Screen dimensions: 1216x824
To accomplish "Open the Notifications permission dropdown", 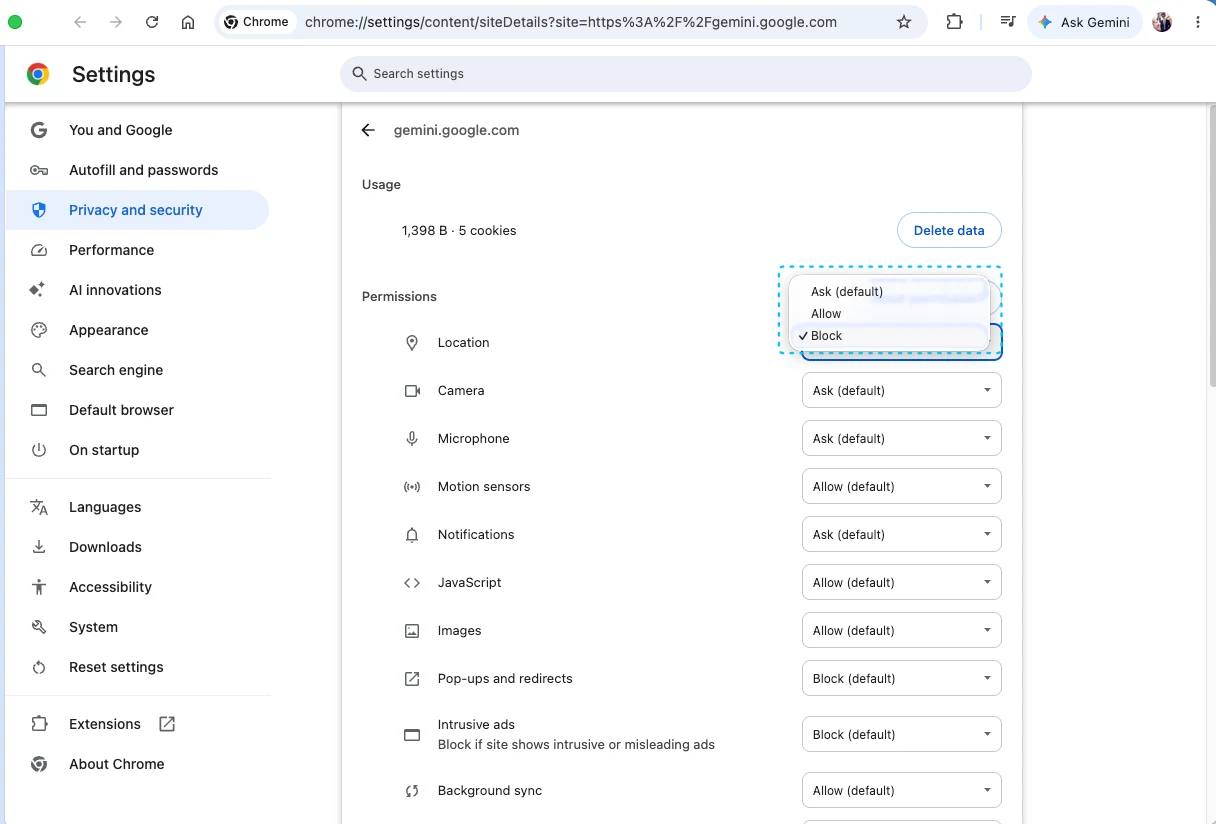I will (902, 535).
